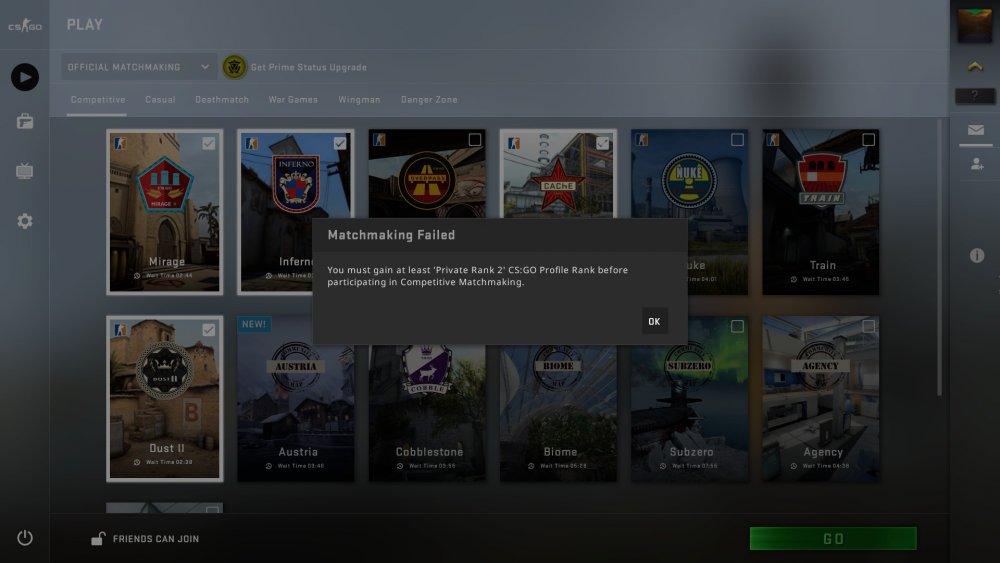The image size is (1000, 563).
Task: Check the Agency map checkbox
Action: (x=869, y=326)
